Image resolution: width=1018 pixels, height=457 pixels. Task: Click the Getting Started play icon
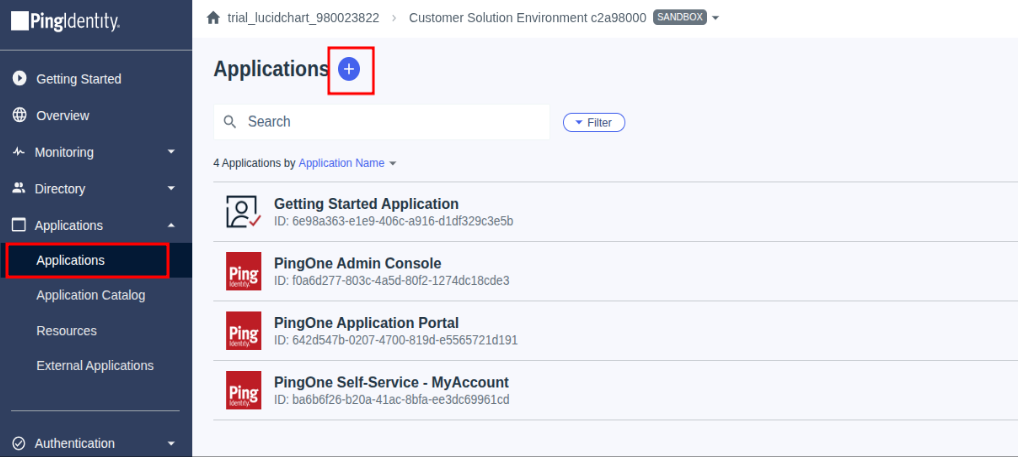pos(19,79)
